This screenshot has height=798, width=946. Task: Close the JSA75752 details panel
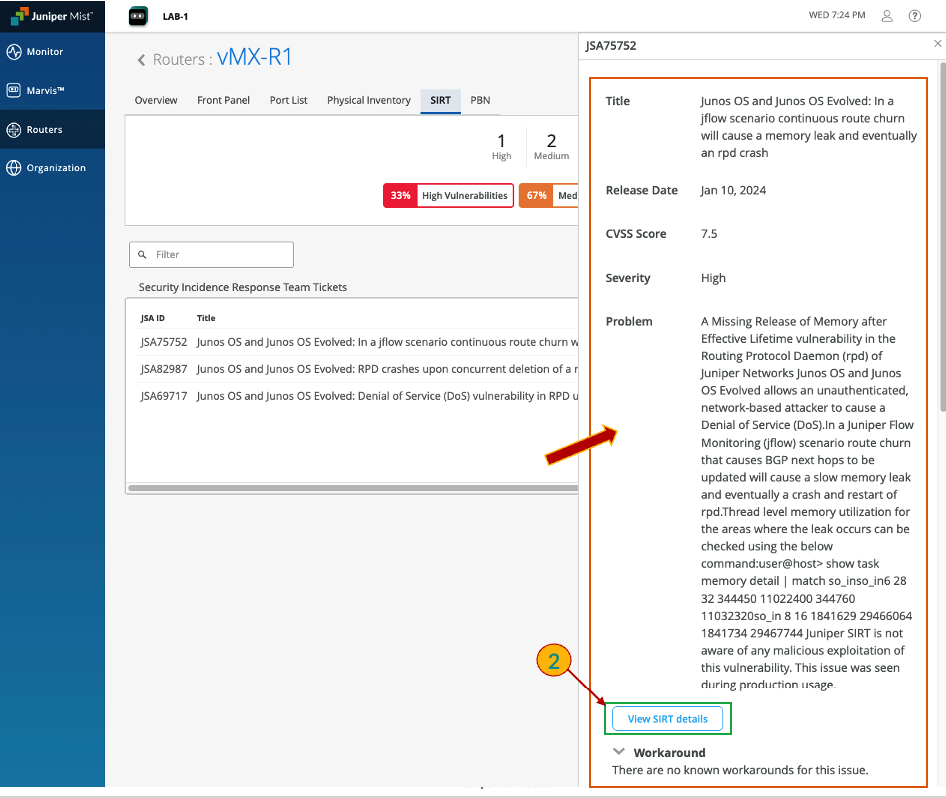pos(937,45)
